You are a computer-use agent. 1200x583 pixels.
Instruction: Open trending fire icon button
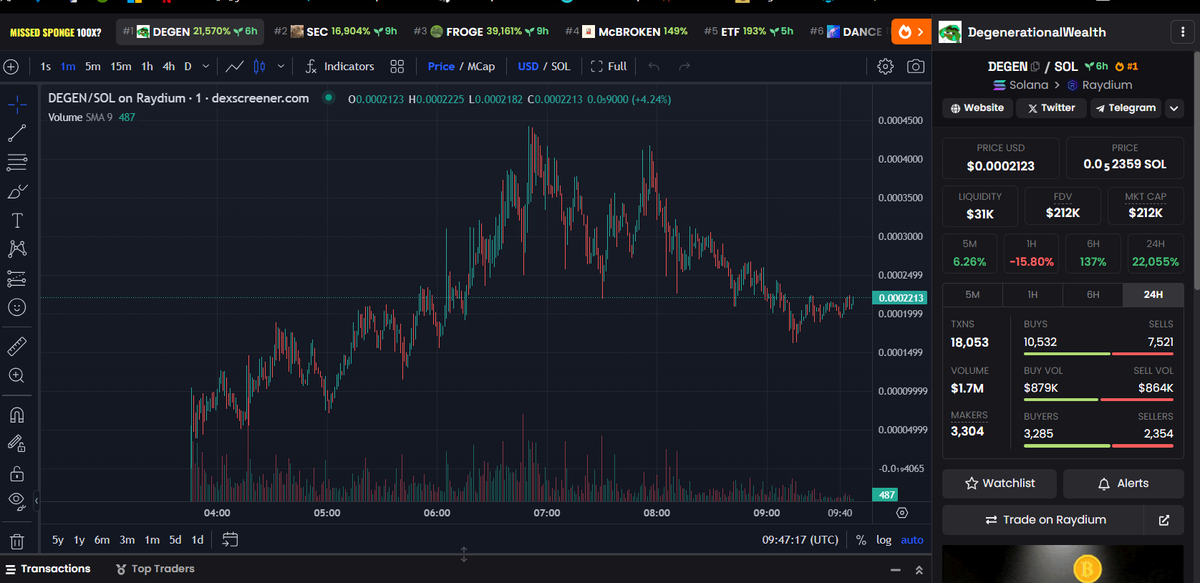tap(910, 32)
